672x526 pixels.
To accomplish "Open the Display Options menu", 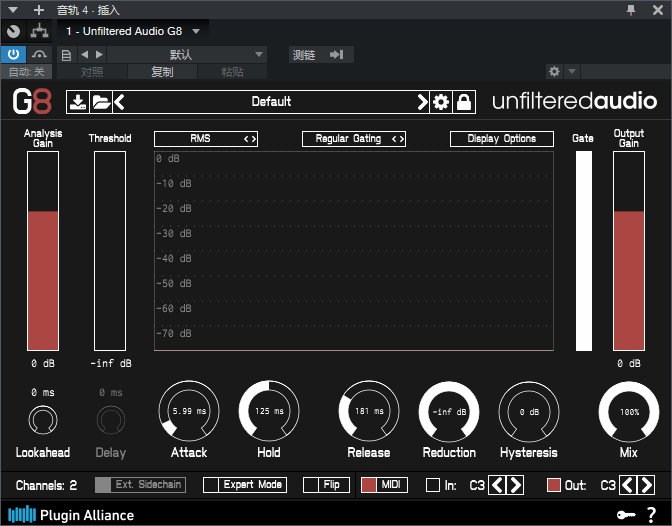I will coord(502,139).
